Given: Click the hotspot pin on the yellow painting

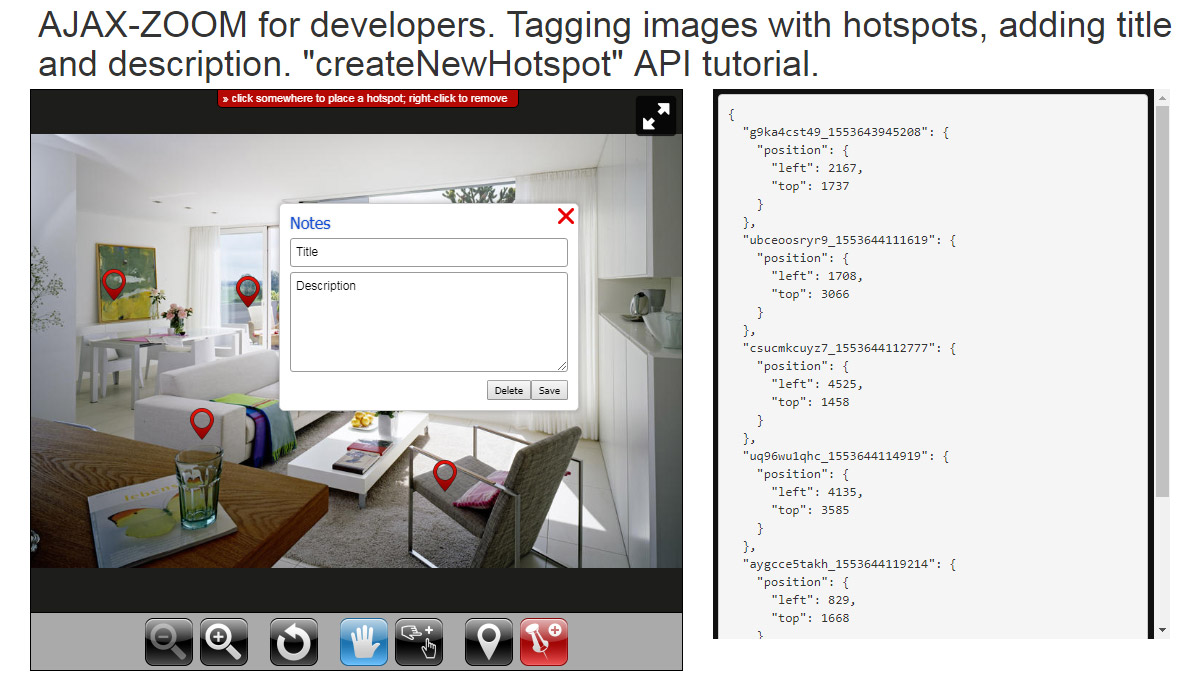Looking at the screenshot, I should click(114, 285).
